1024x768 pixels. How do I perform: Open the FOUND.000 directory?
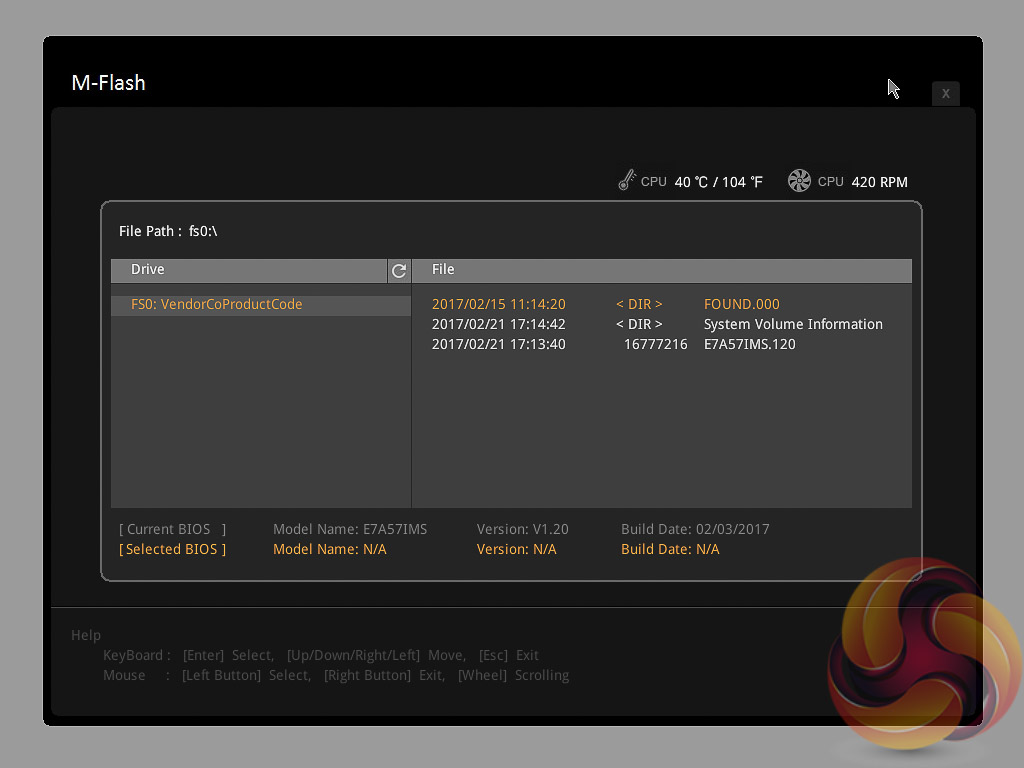click(x=741, y=305)
